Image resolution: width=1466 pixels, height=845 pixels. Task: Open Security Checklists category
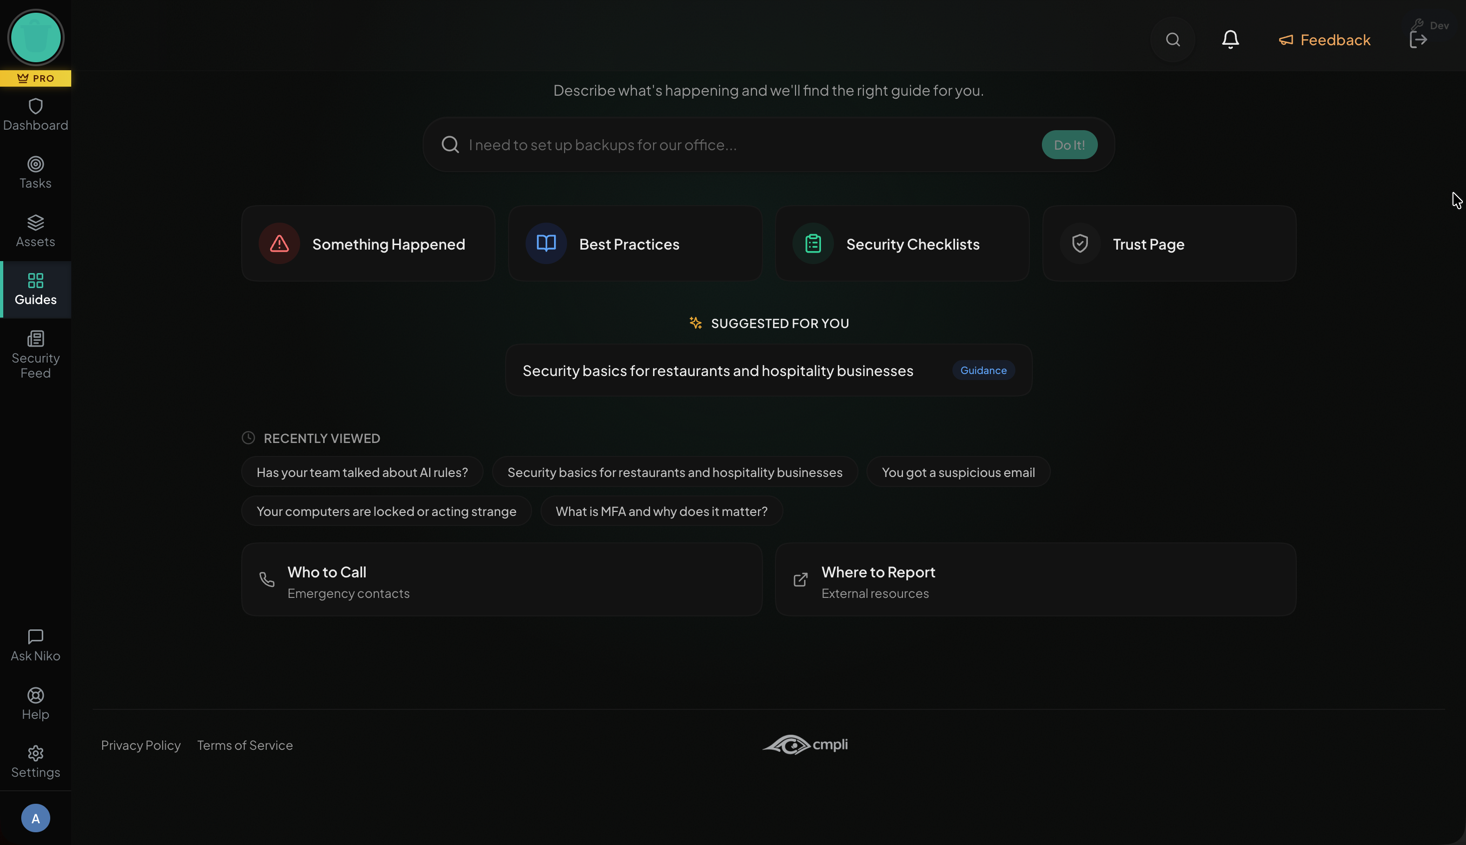902,244
